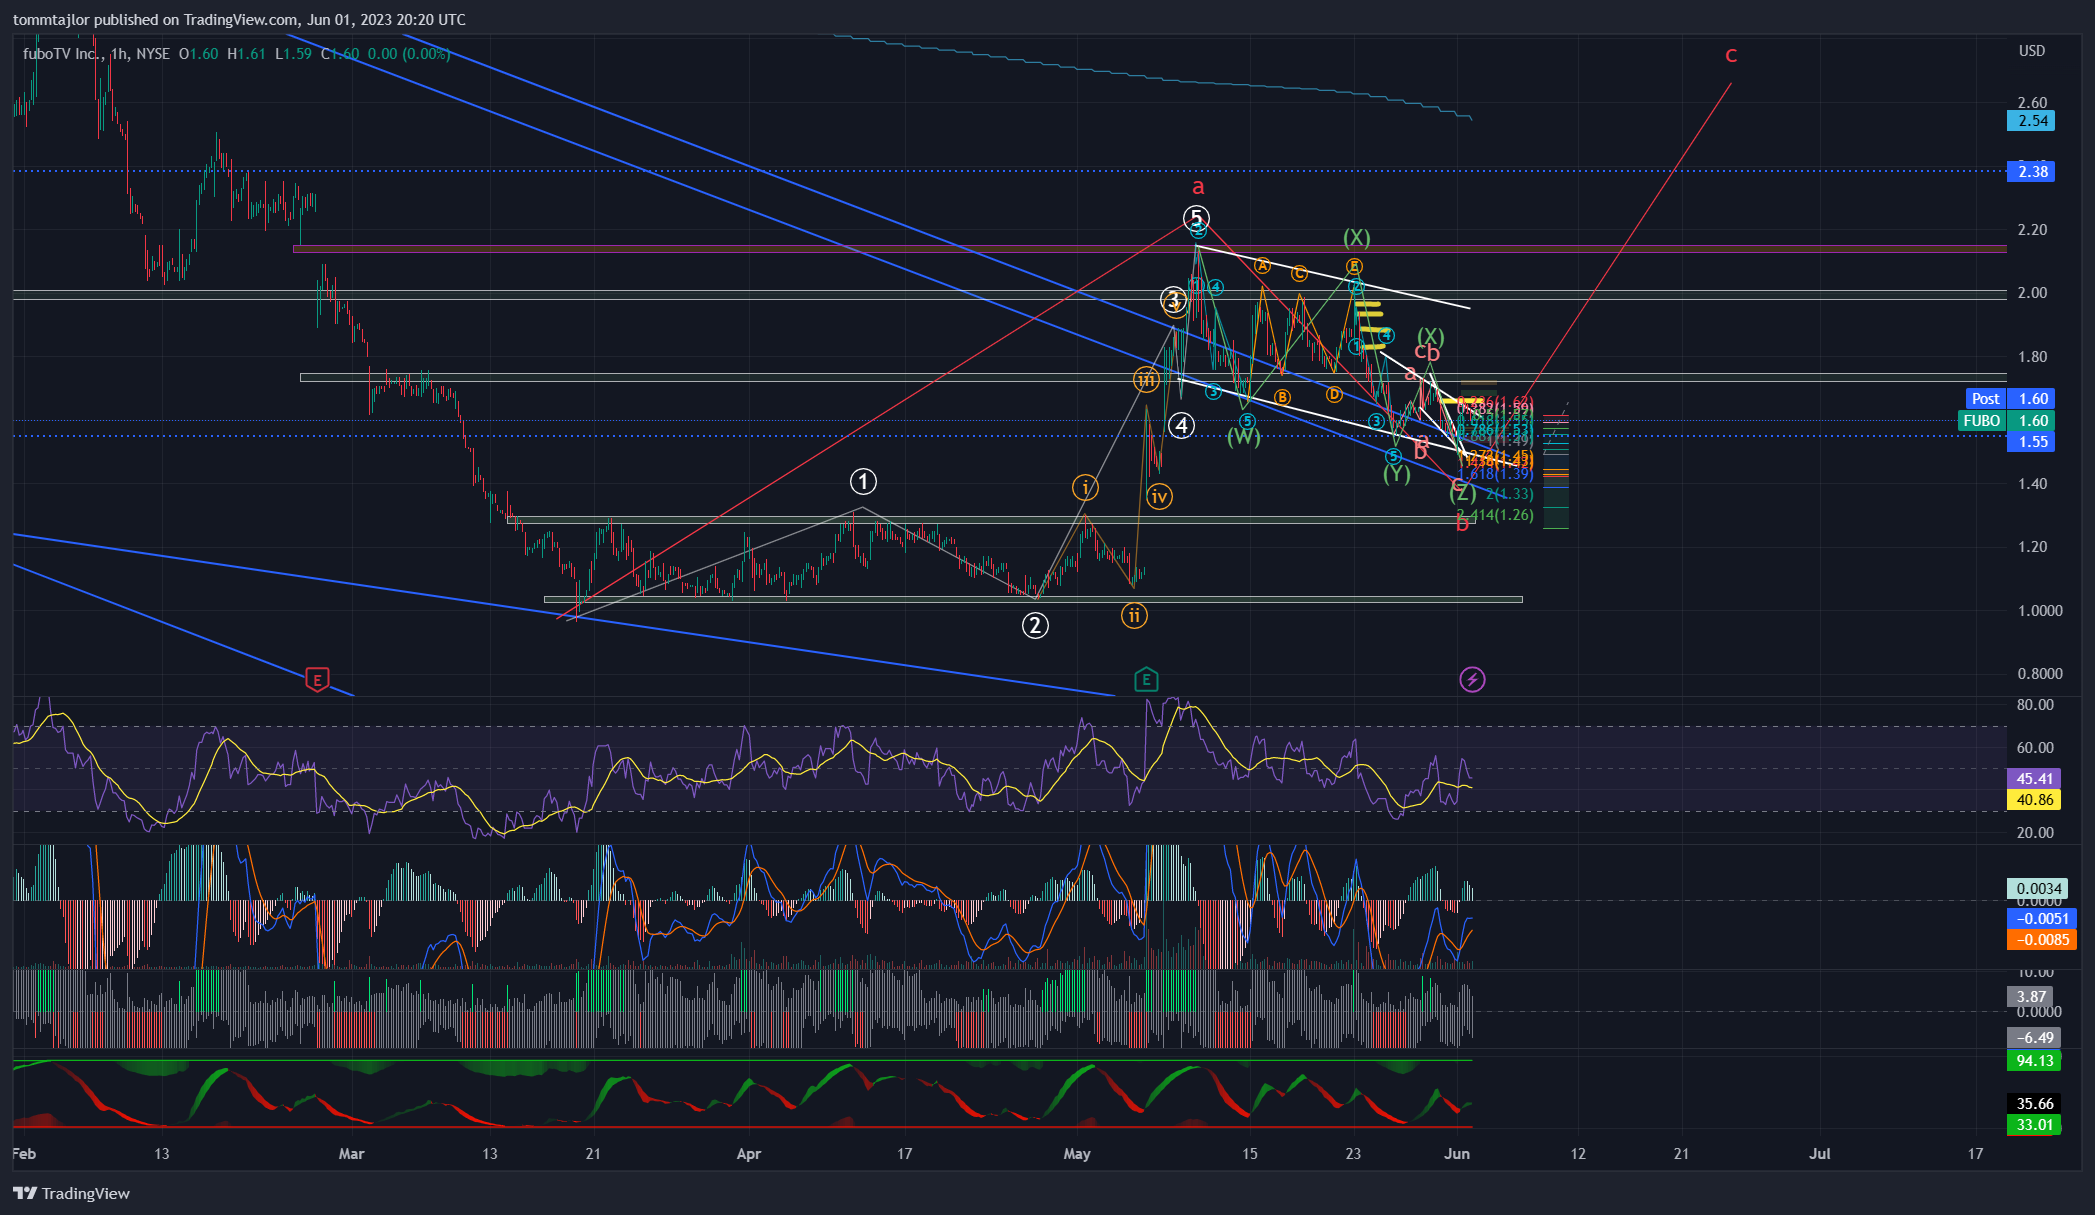This screenshot has height=1215, width=2095.
Task: Click the Jul label on the time axis
Action: click(1820, 1154)
